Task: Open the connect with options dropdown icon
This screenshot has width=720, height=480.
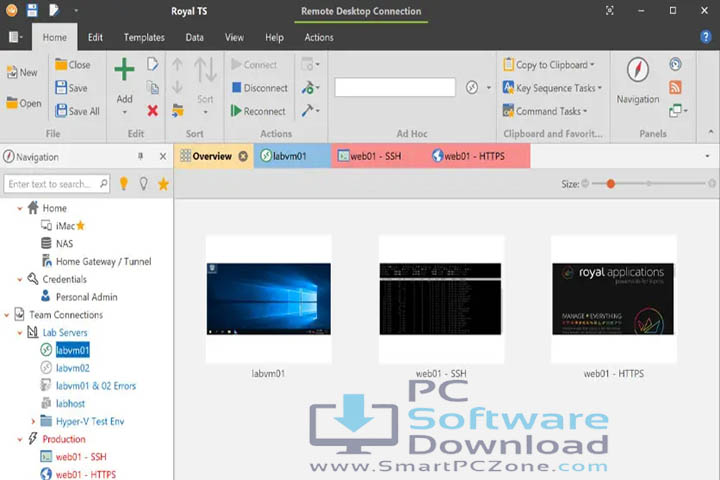Action: coord(310,64)
